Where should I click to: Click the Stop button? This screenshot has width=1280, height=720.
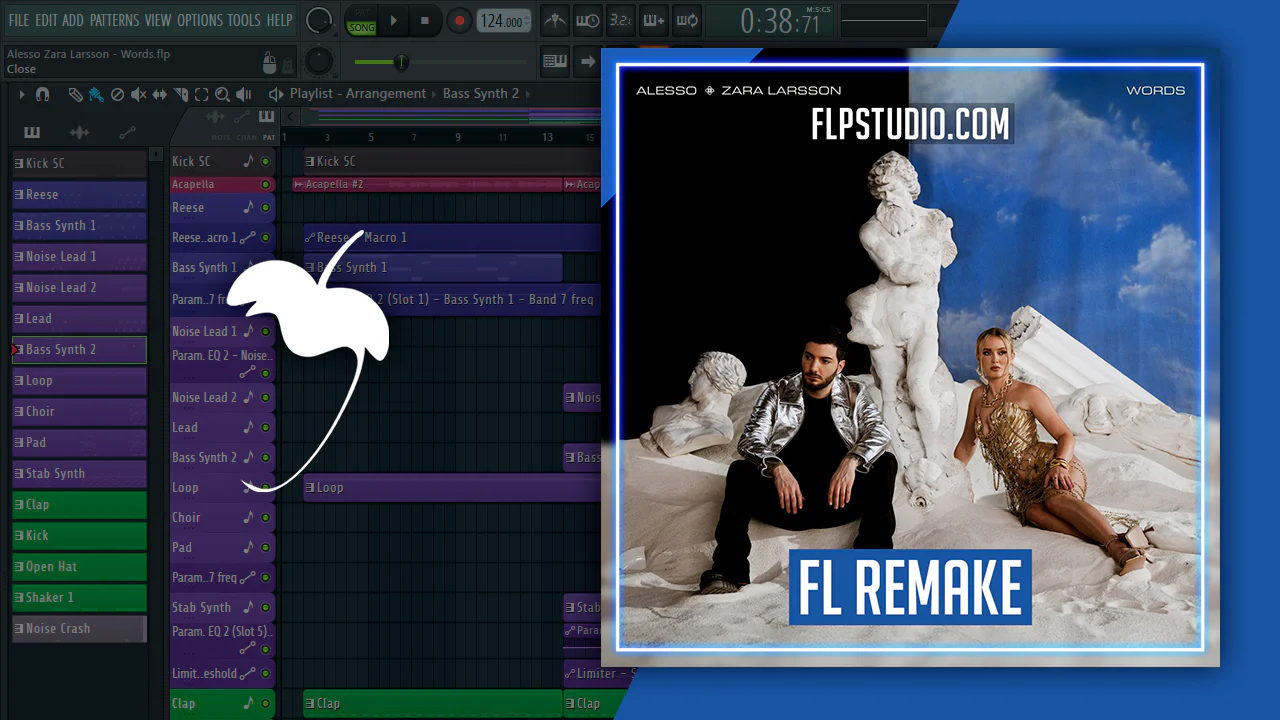pyautogui.click(x=425, y=21)
